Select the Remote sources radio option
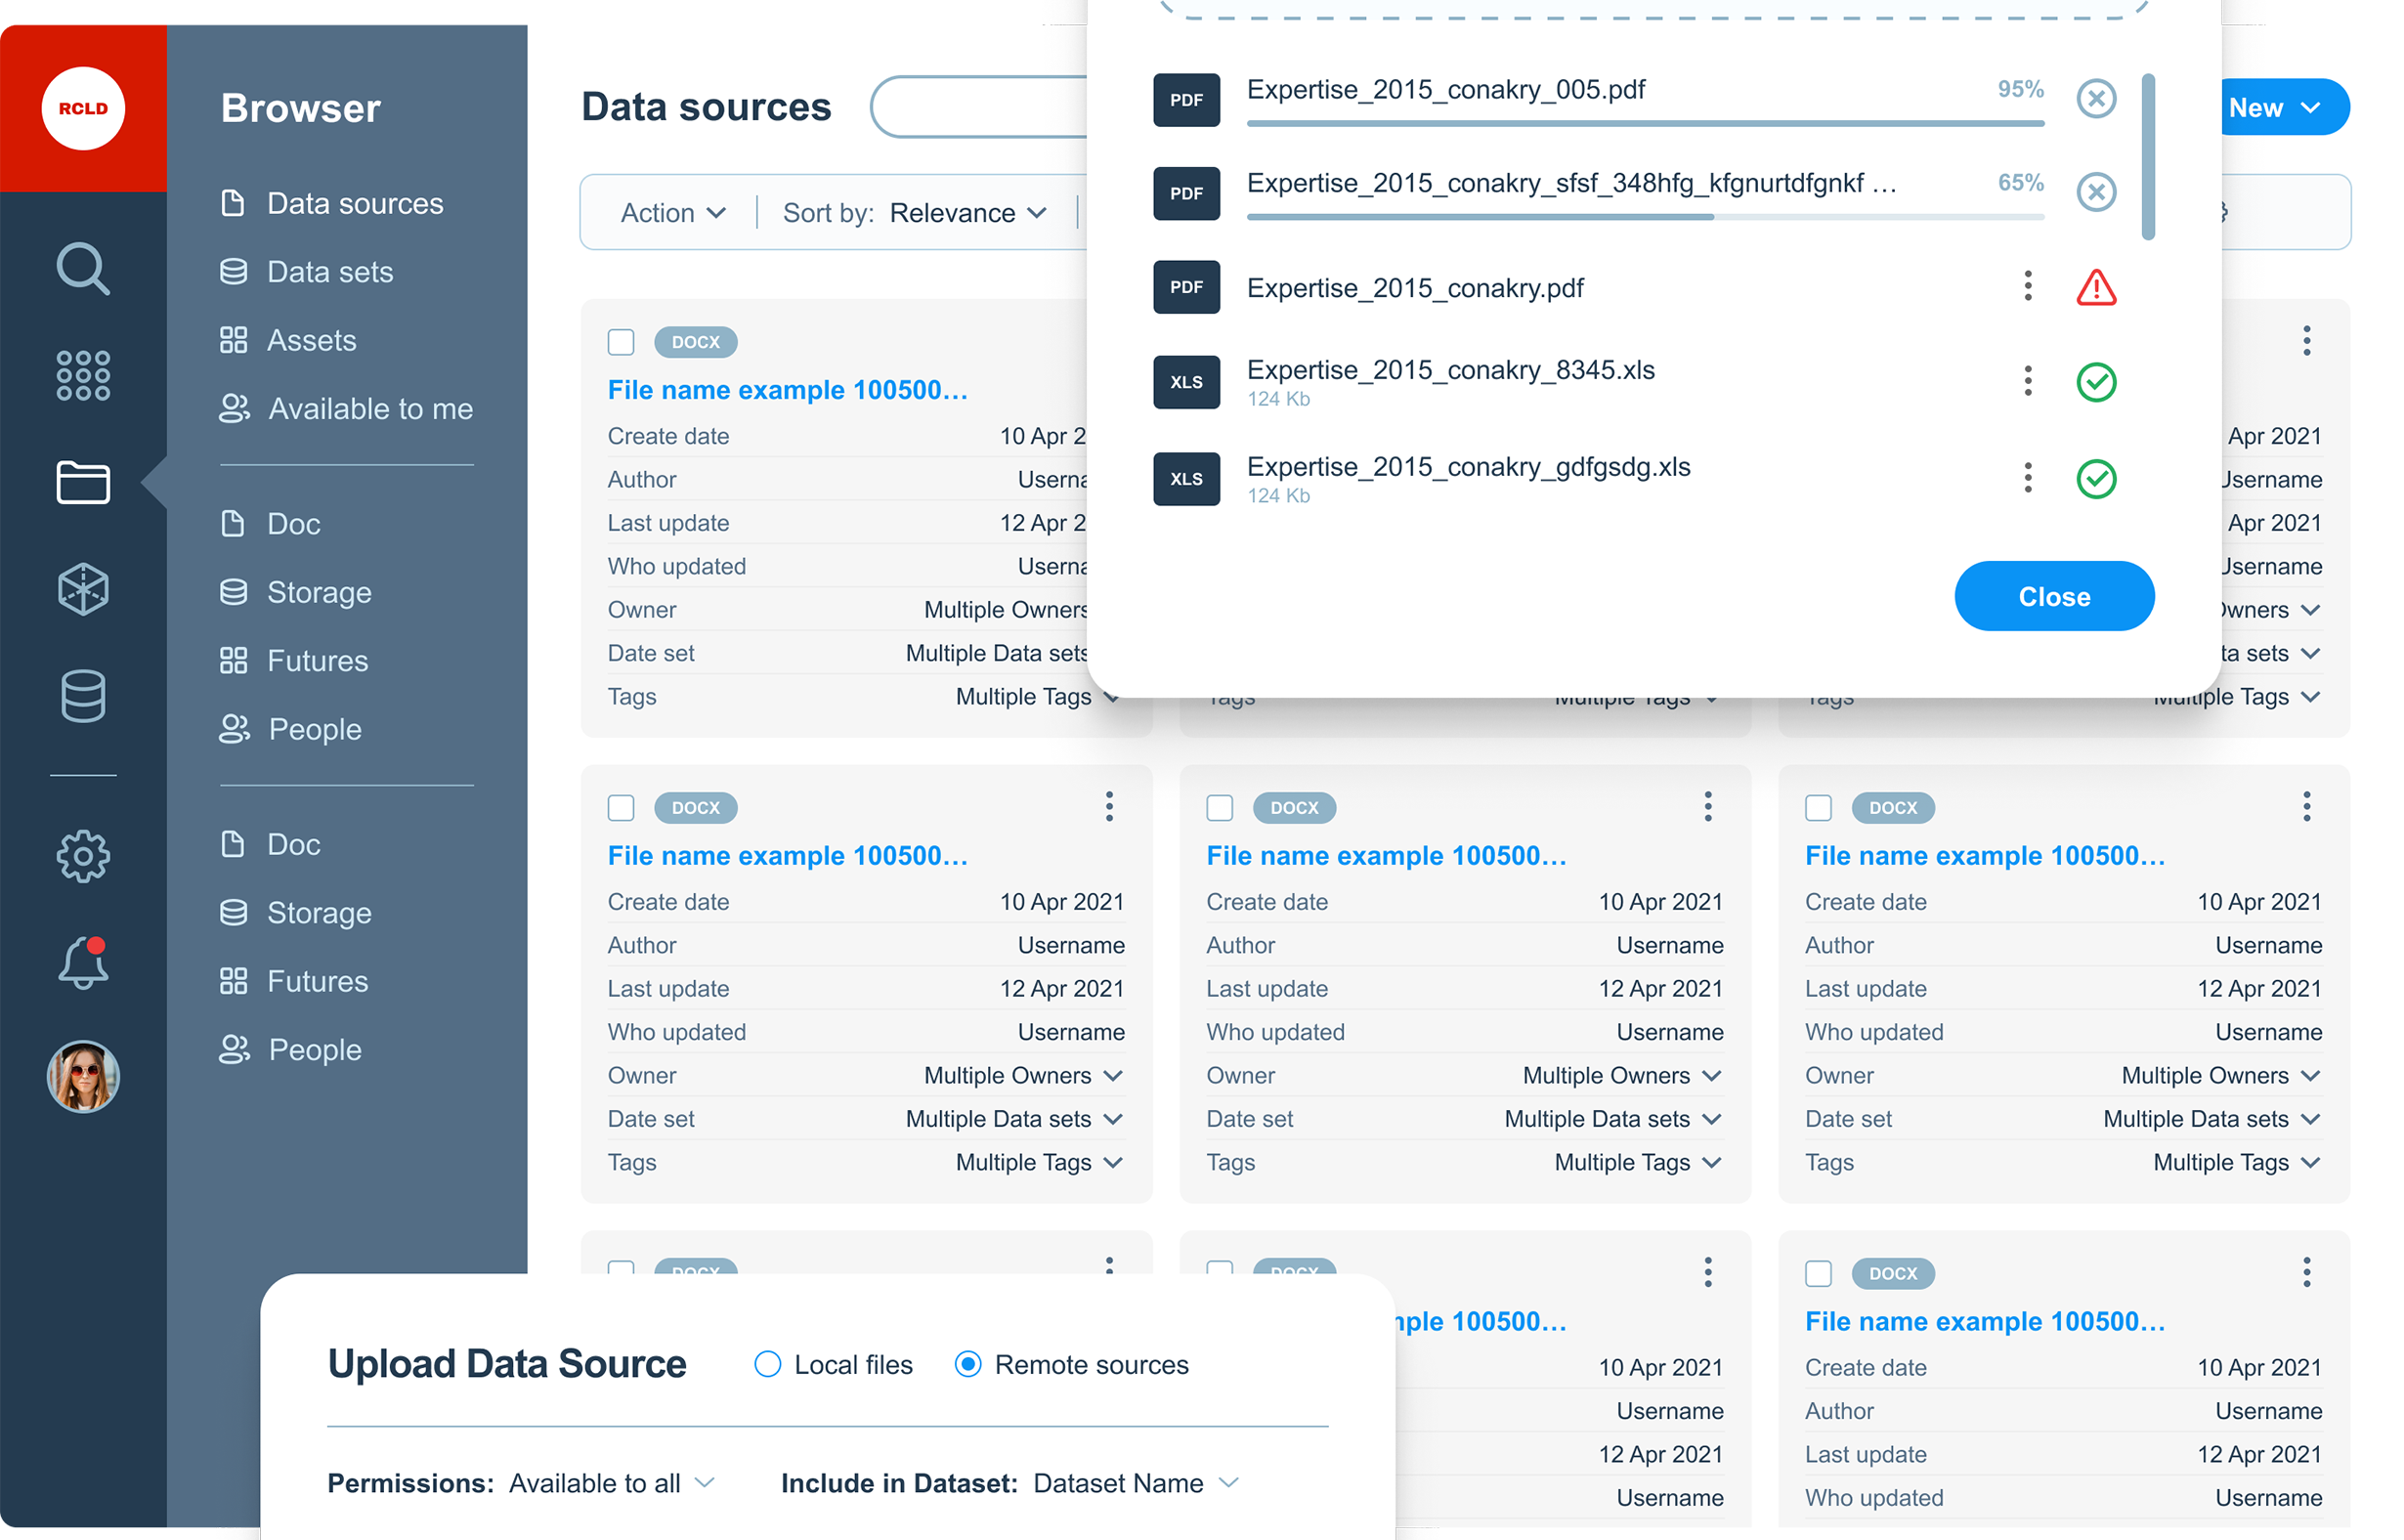The image size is (2404, 1540). [967, 1364]
